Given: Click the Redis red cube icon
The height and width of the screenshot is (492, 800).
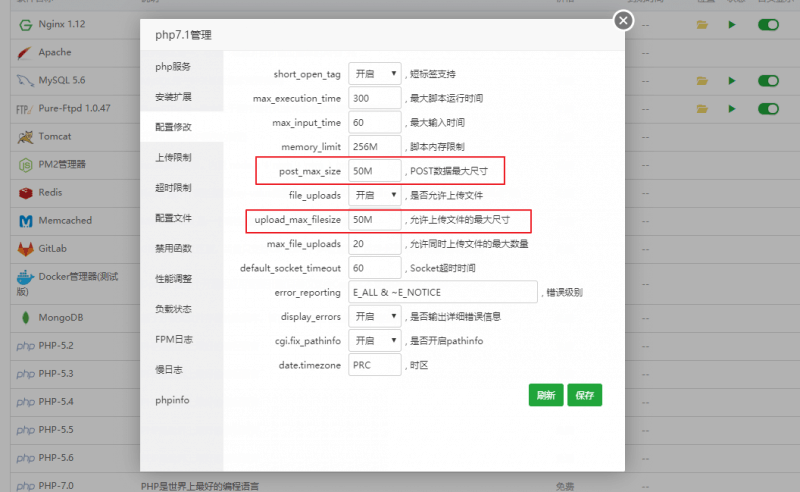Looking at the screenshot, I should [x=26, y=193].
